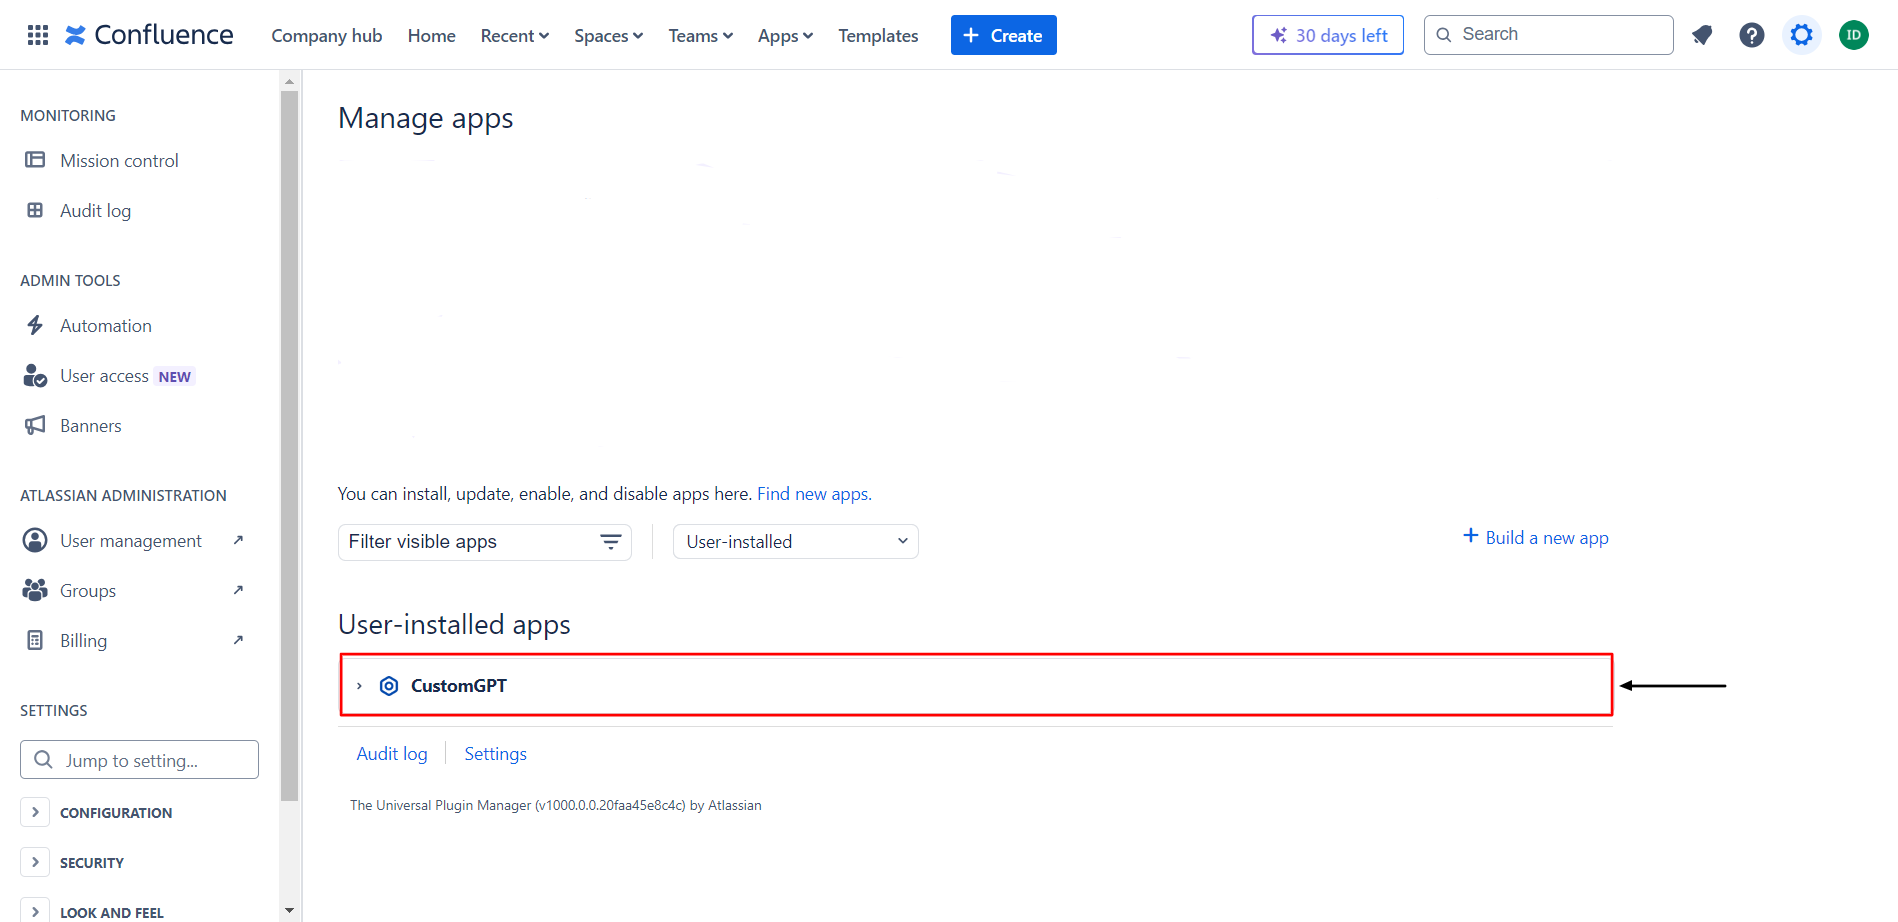This screenshot has height=922, width=1898.
Task: Open the ID user profile avatar
Action: point(1854,35)
